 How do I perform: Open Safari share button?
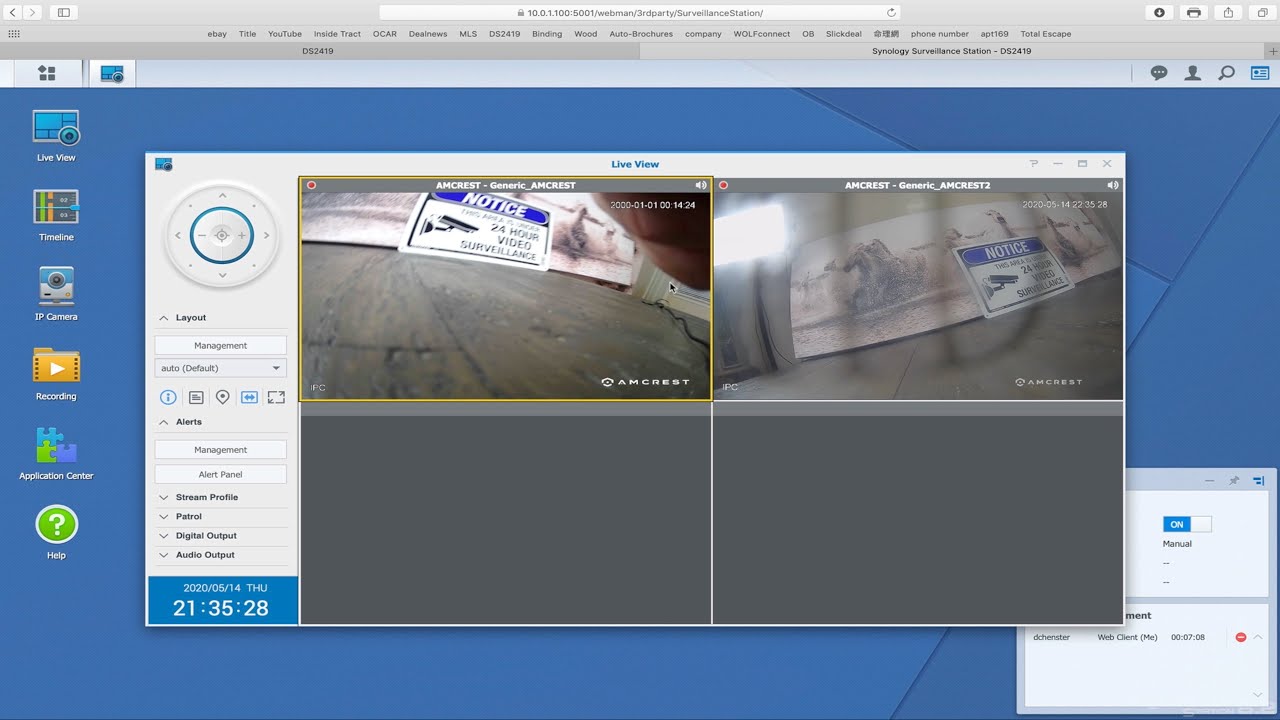[1228, 12]
